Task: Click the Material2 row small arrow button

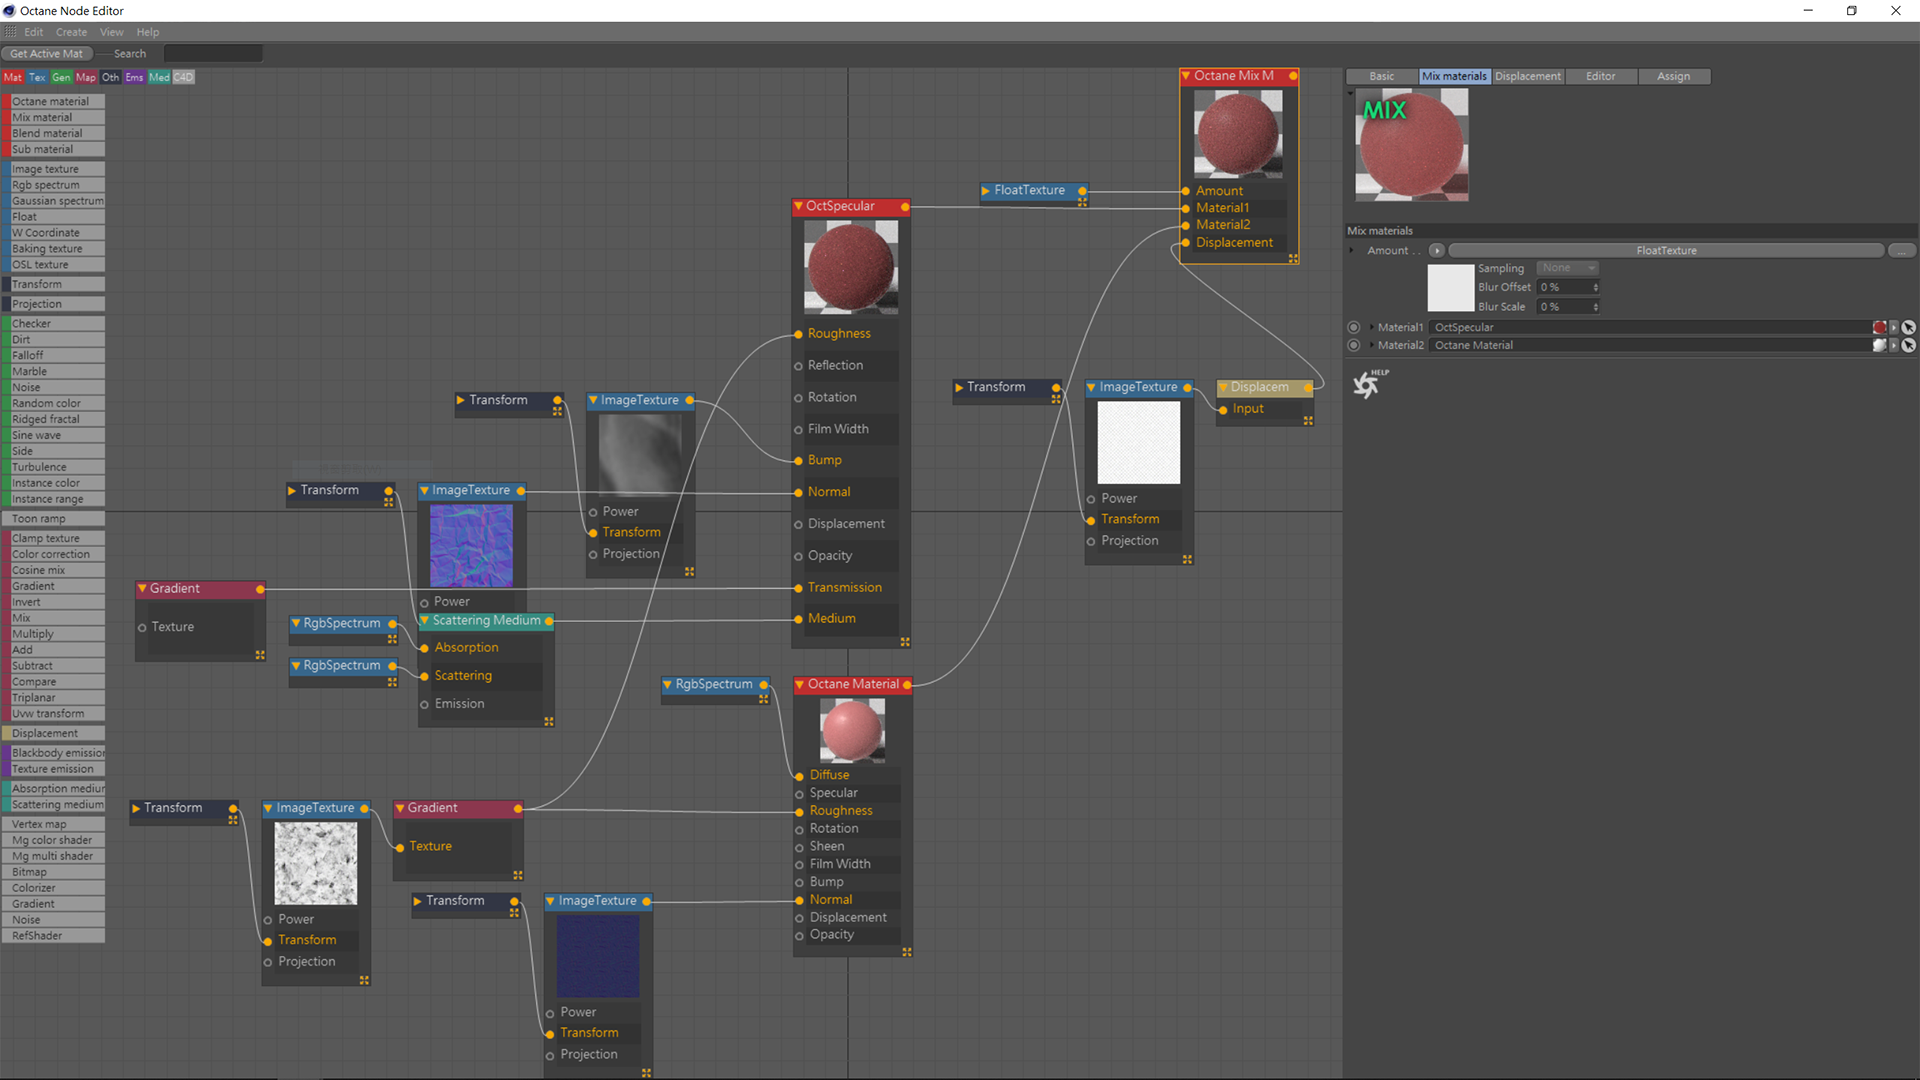Action: (x=1893, y=345)
